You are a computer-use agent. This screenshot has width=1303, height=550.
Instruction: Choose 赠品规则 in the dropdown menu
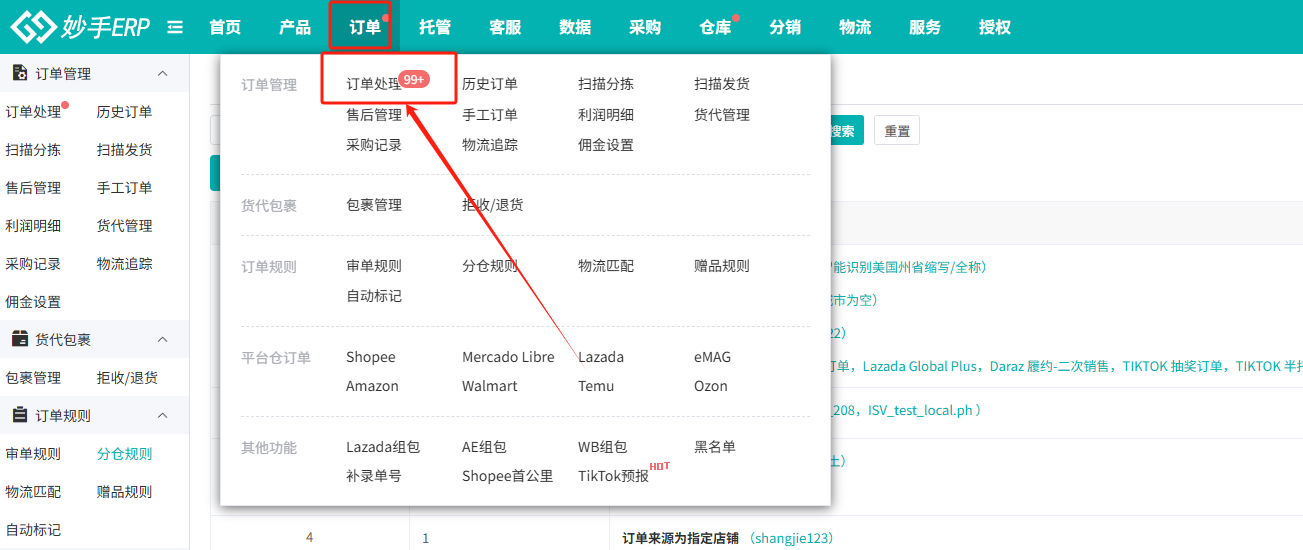click(722, 266)
